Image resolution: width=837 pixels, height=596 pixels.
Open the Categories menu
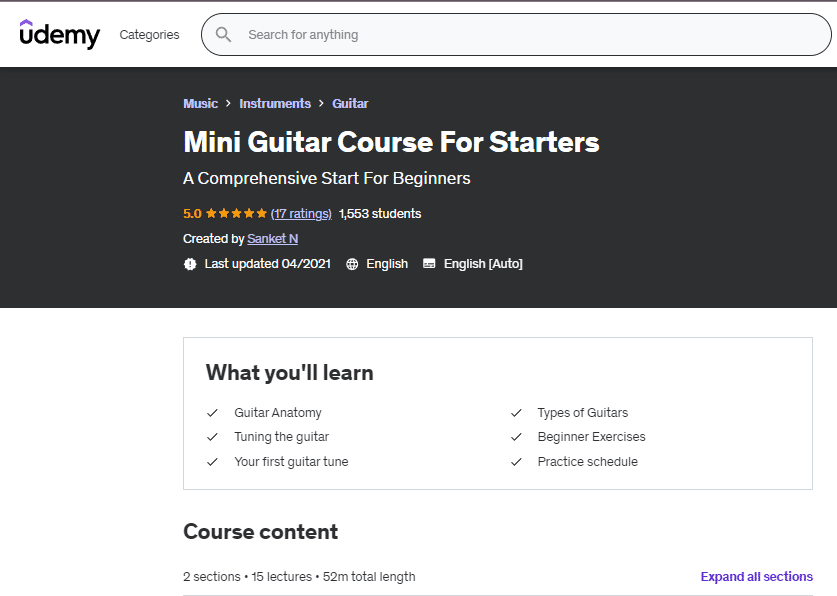(x=149, y=35)
